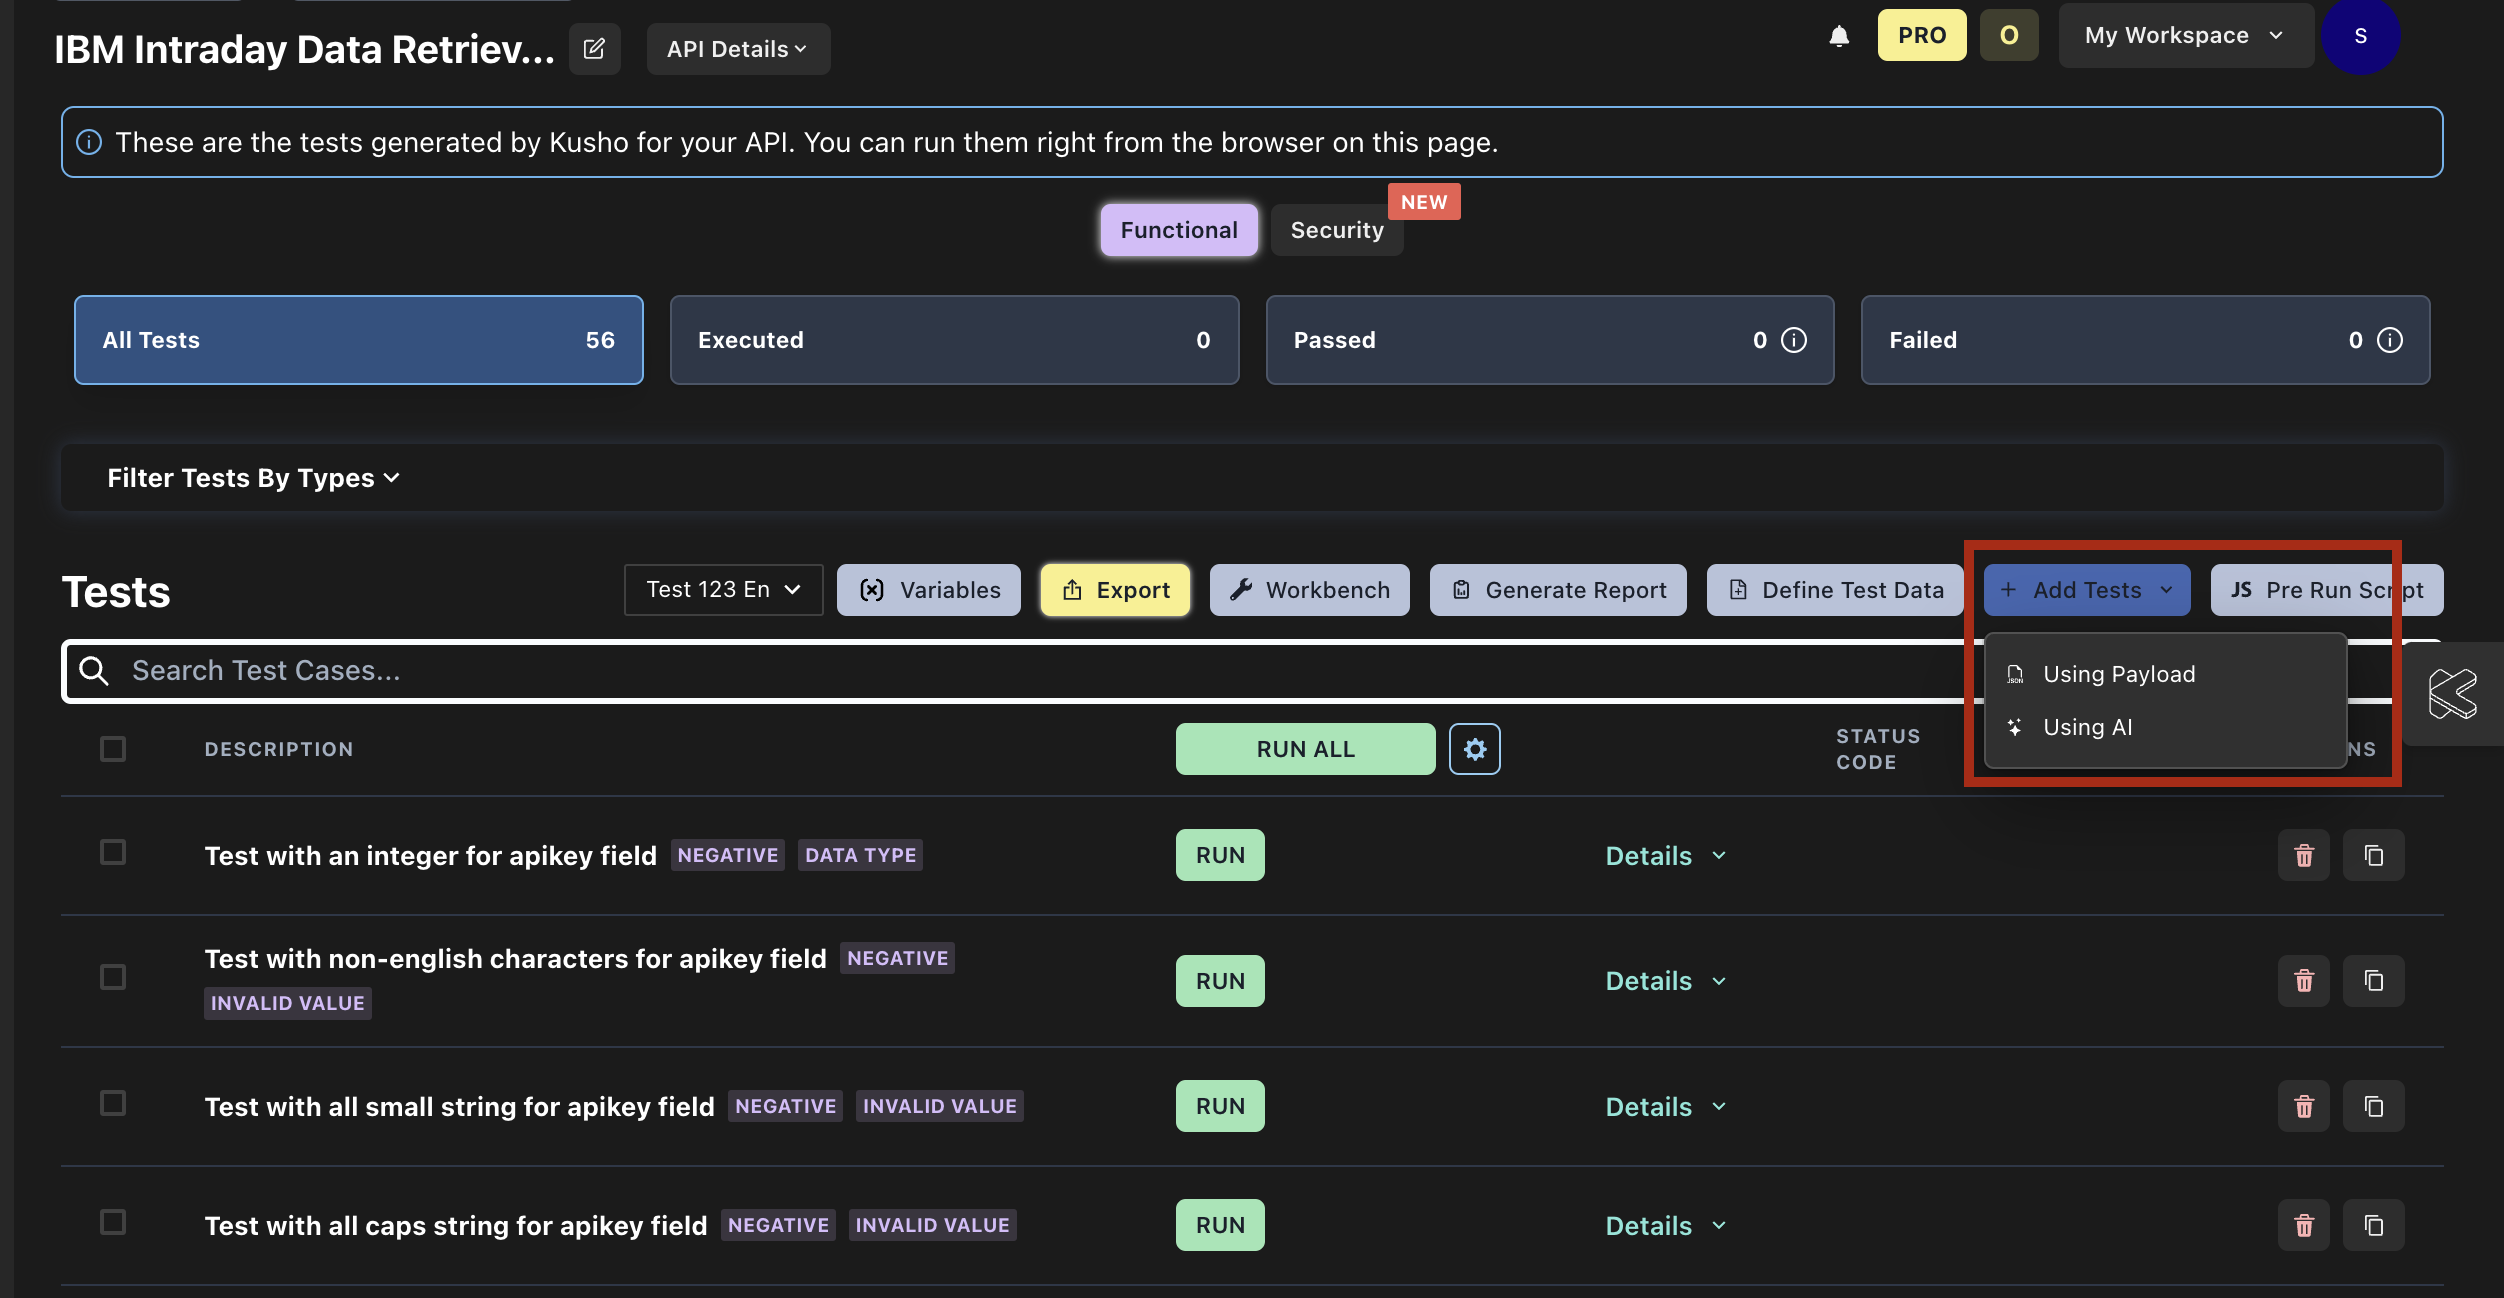Check the all caps string test row
This screenshot has height=1298, width=2504.
(113, 1222)
